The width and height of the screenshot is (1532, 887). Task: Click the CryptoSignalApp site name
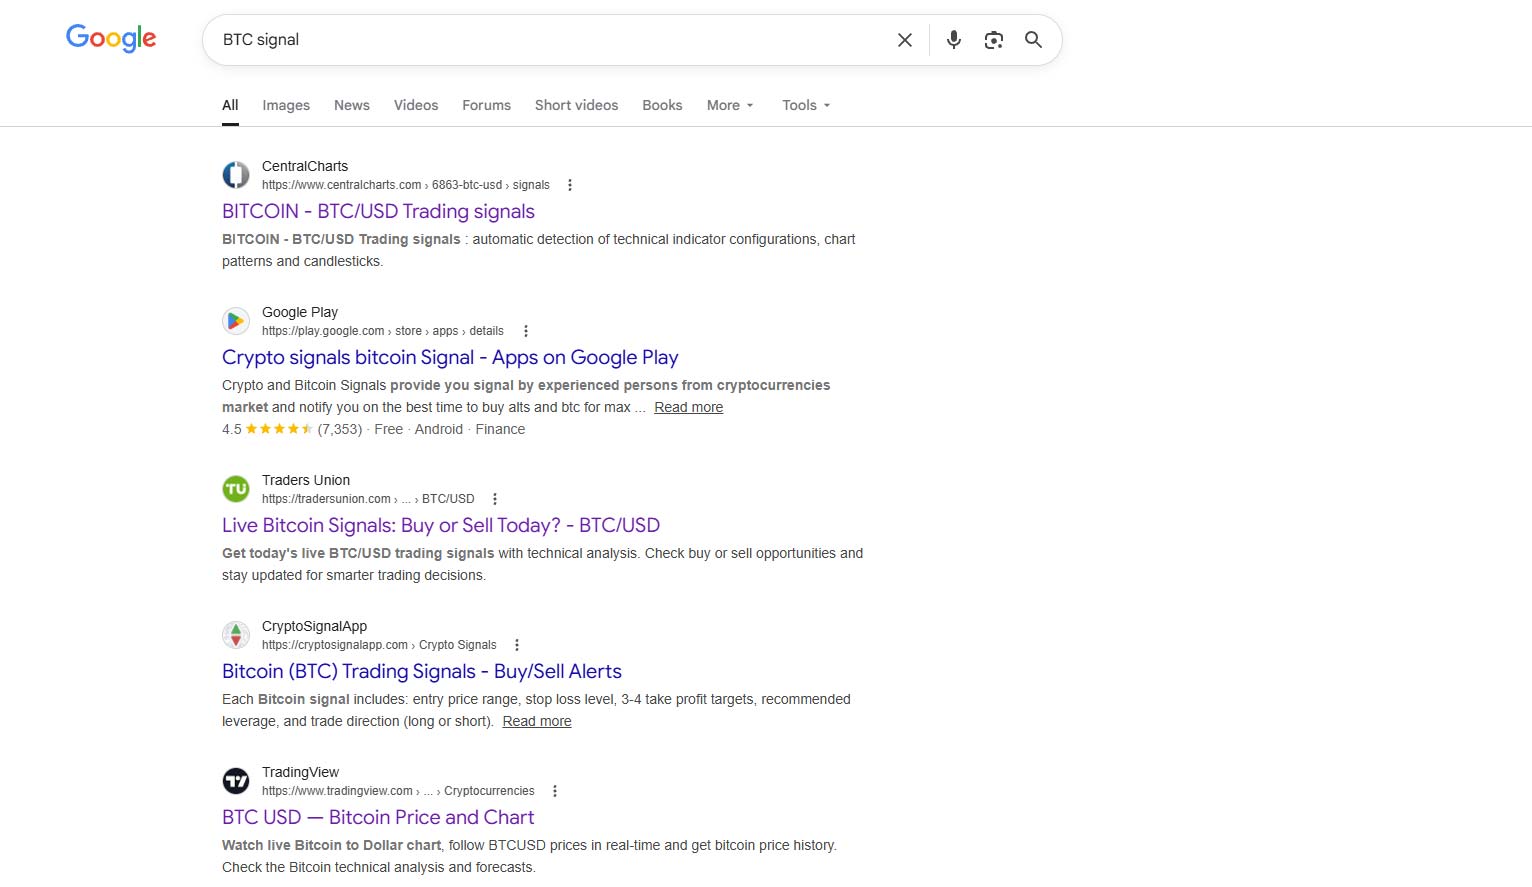314,626
